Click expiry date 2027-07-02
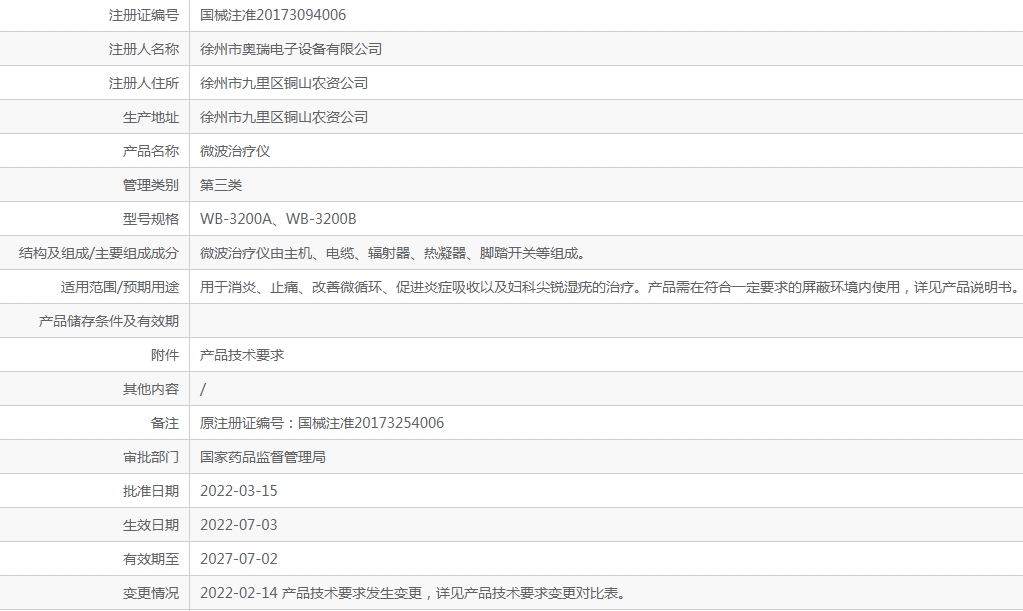Screen dimensions: 1023x611 pos(239,558)
